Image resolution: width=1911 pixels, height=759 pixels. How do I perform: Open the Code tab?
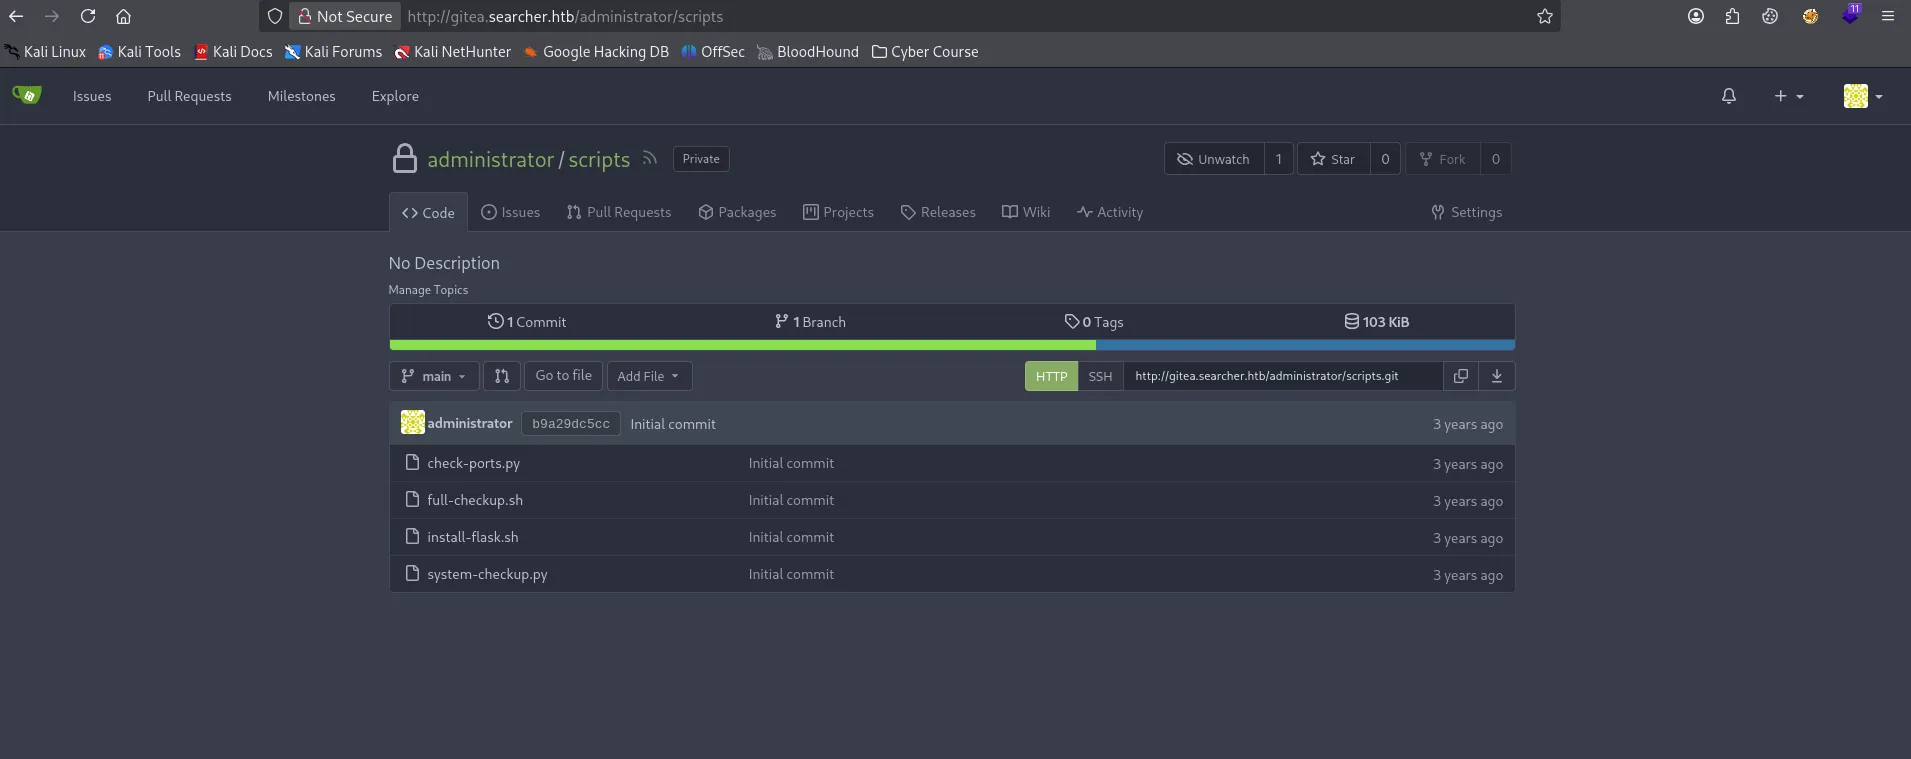click(428, 212)
